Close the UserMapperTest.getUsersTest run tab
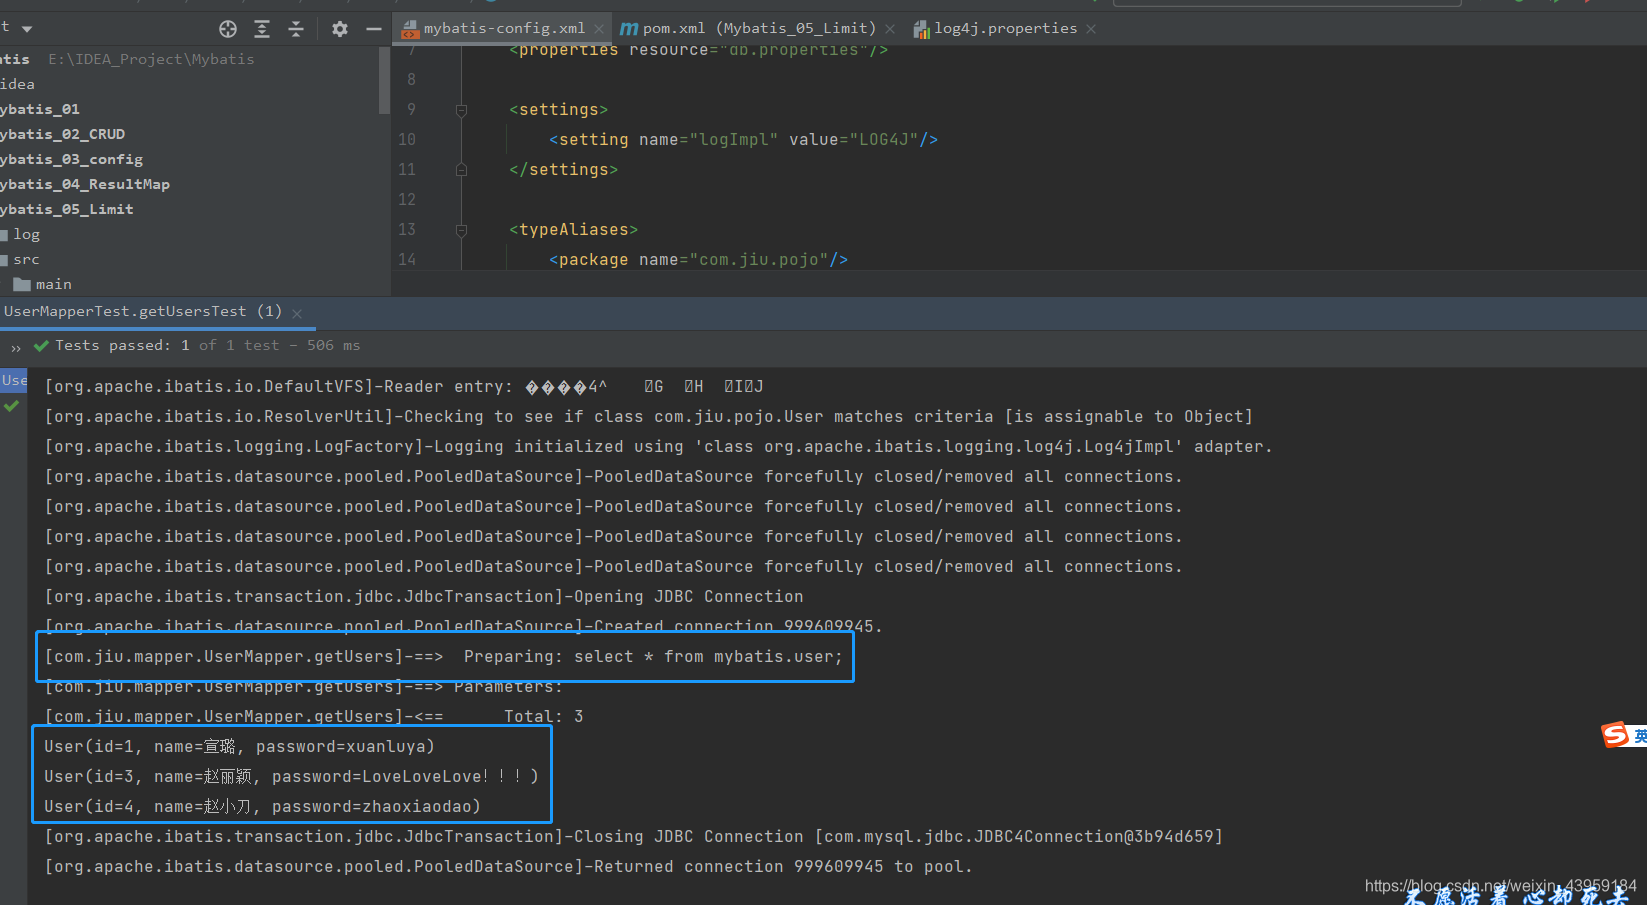This screenshot has height=905, width=1647. coord(297,314)
